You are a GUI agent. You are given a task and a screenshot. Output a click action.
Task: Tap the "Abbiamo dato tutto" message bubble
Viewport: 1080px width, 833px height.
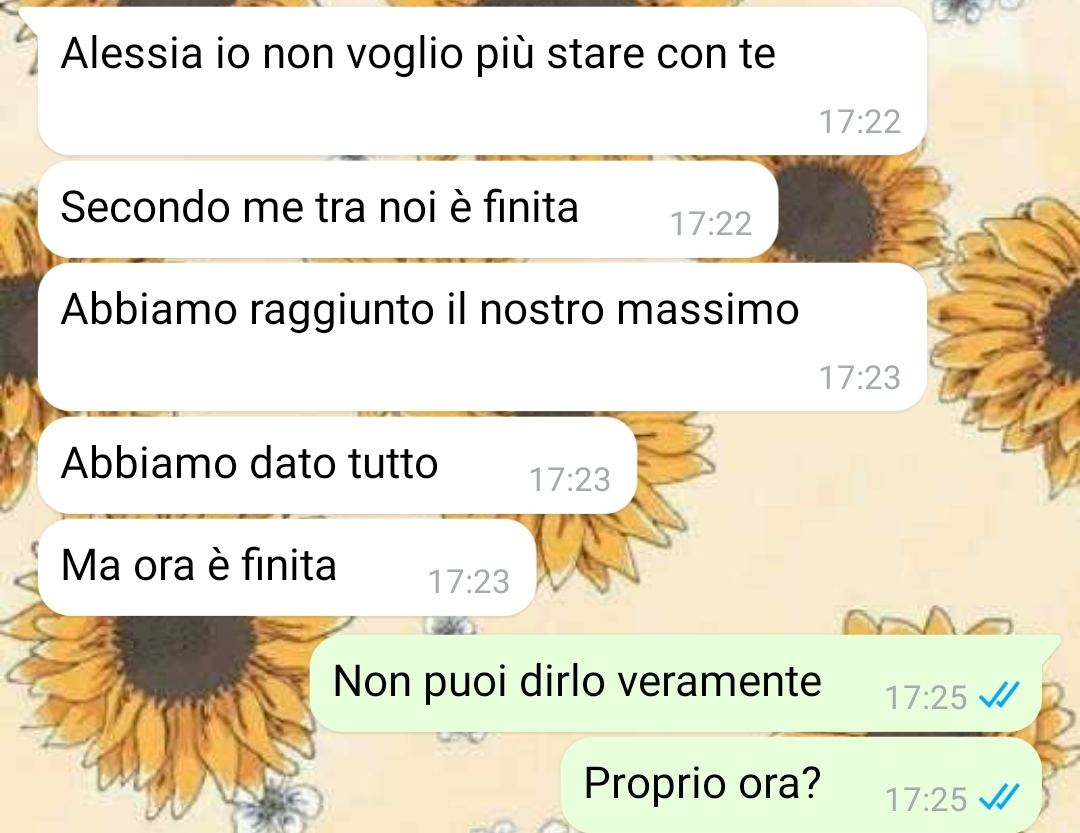[337, 465]
